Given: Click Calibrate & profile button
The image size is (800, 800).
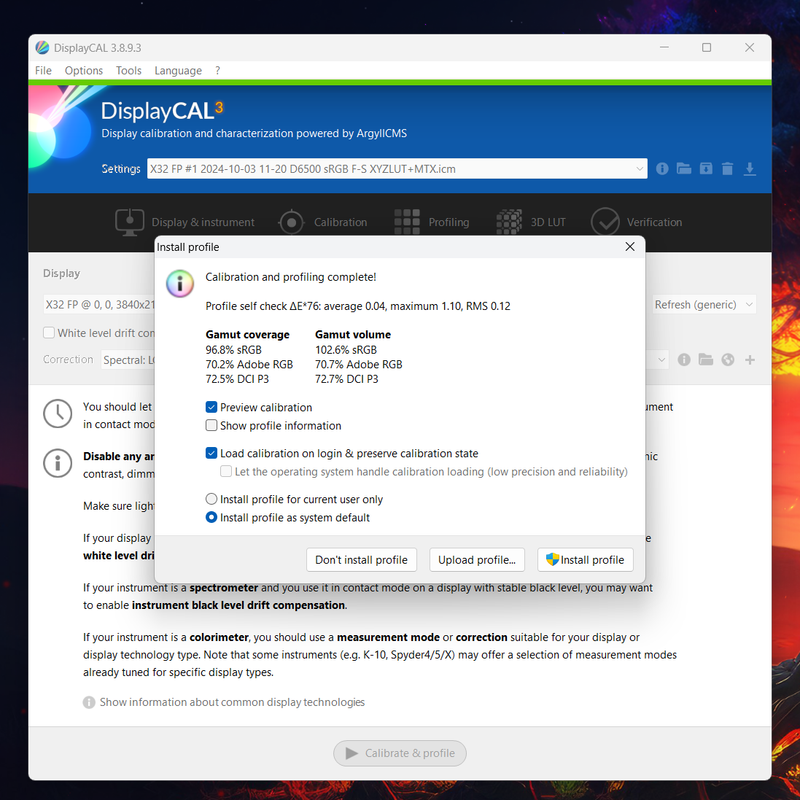Looking at the screenshot, I should click(400, 753).
